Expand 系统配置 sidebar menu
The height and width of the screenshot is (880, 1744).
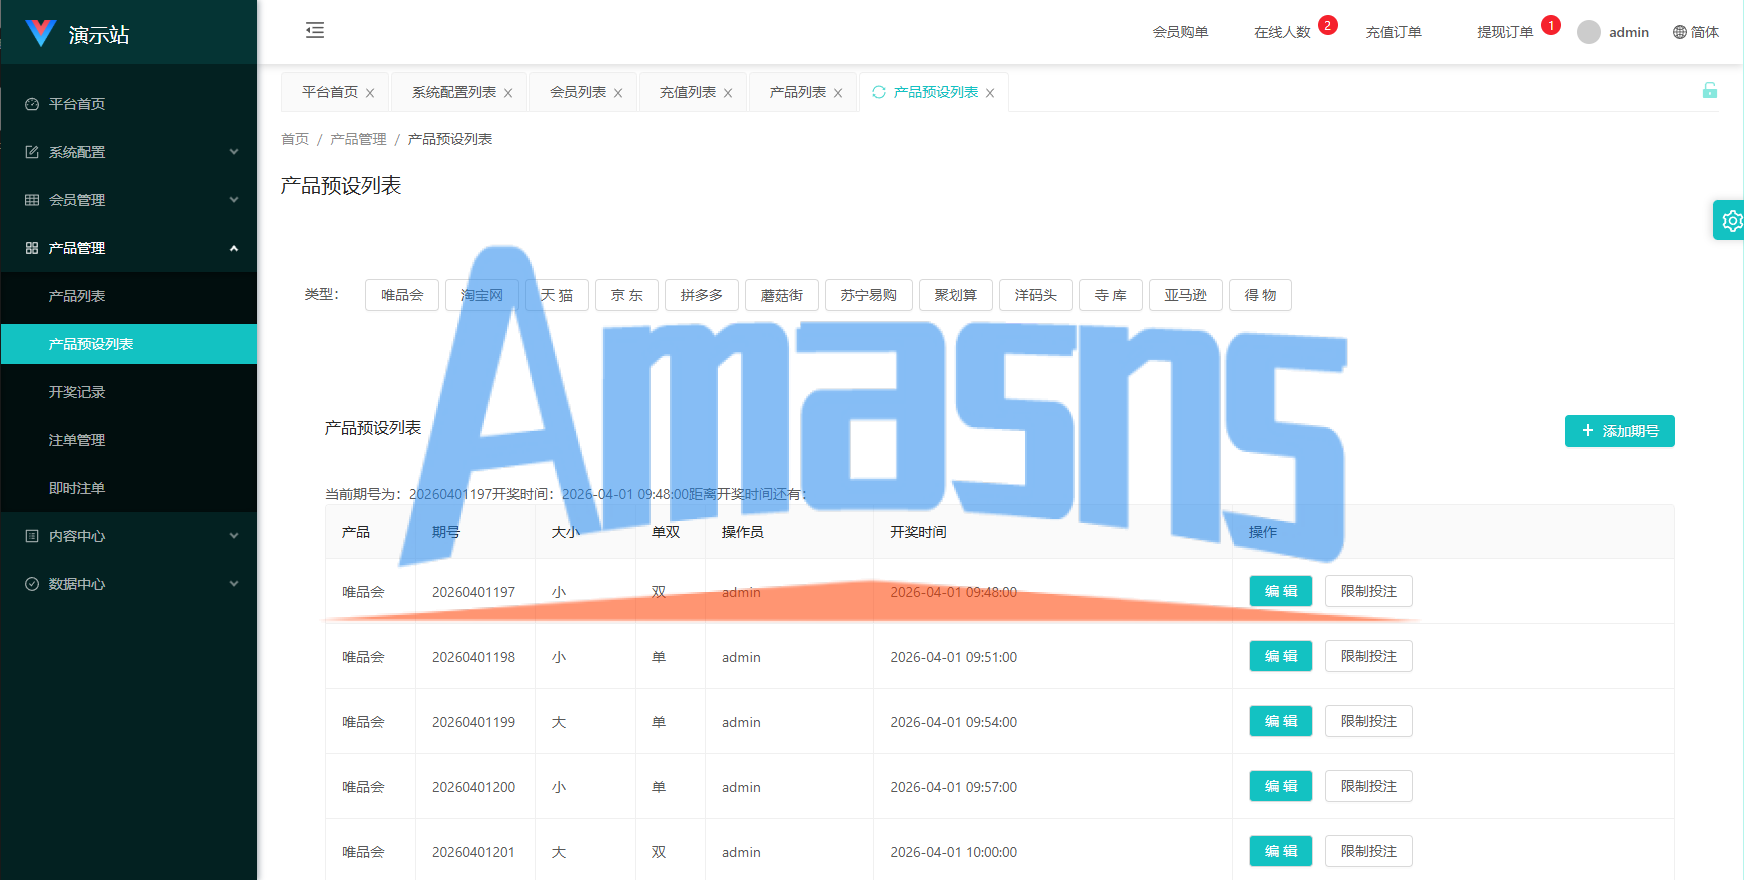coord(129,152)
